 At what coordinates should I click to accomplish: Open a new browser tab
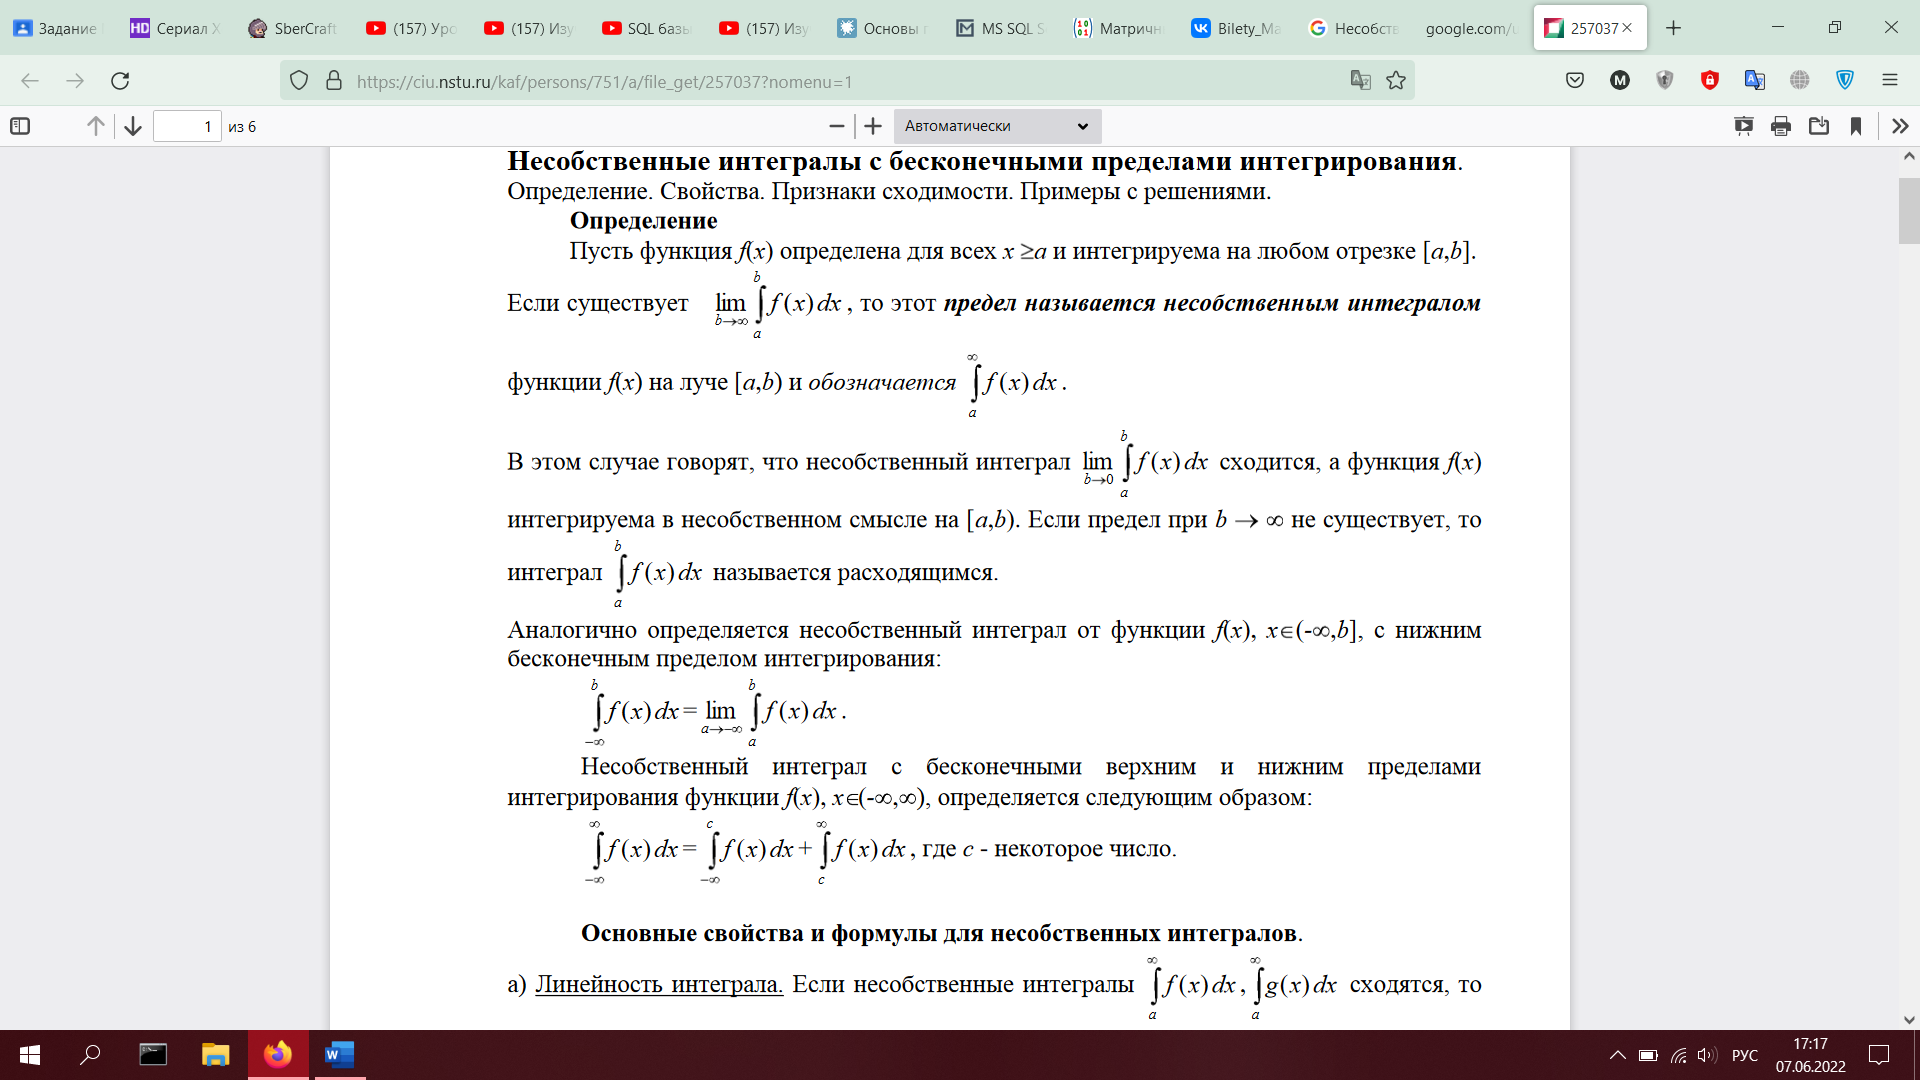[x=1673, y=28]
